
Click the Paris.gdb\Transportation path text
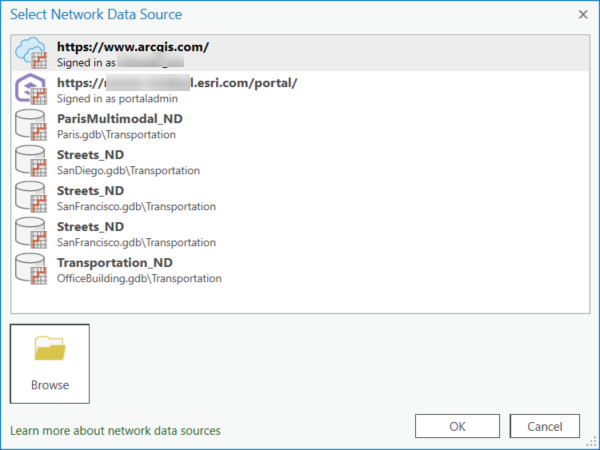(x=117, y=134)
